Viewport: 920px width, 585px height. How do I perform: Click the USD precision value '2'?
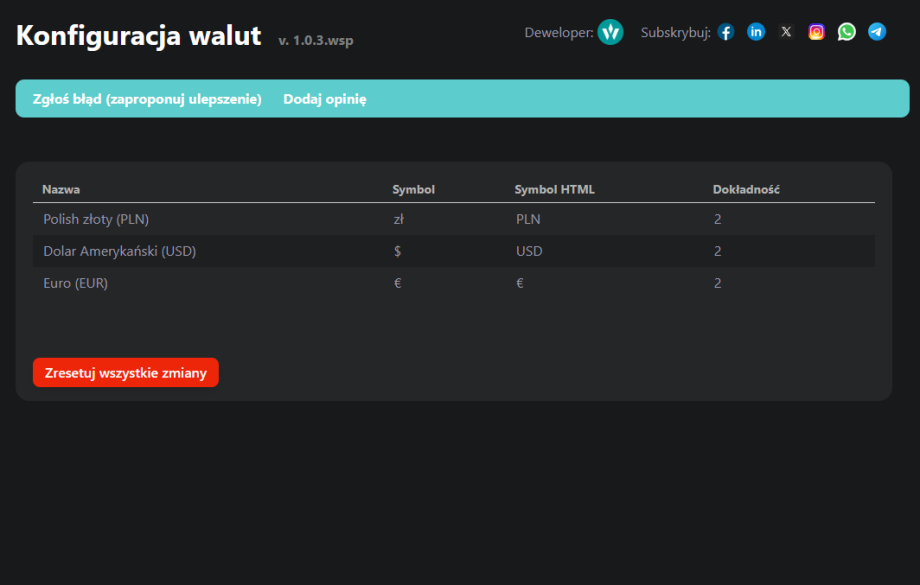tap(717, 251)
